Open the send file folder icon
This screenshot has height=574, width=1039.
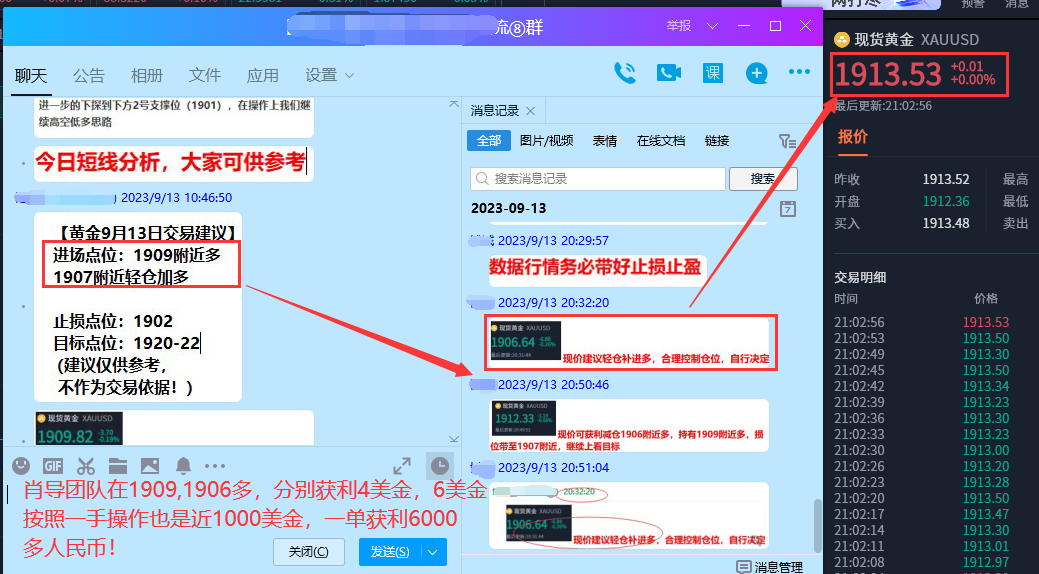pyautogui.click(x=117, y=466)
